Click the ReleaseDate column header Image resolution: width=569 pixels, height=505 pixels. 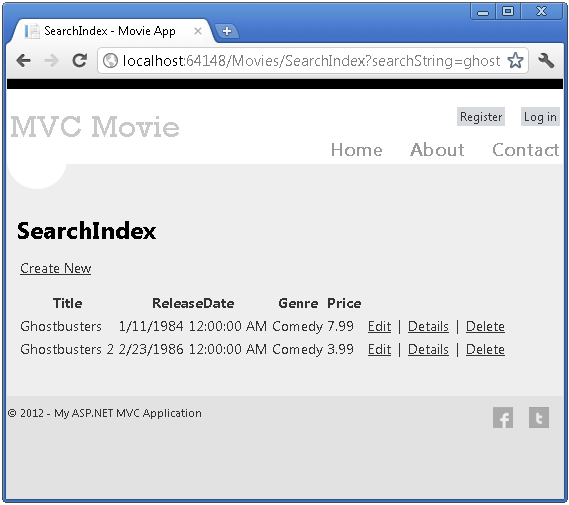[193, 303]
